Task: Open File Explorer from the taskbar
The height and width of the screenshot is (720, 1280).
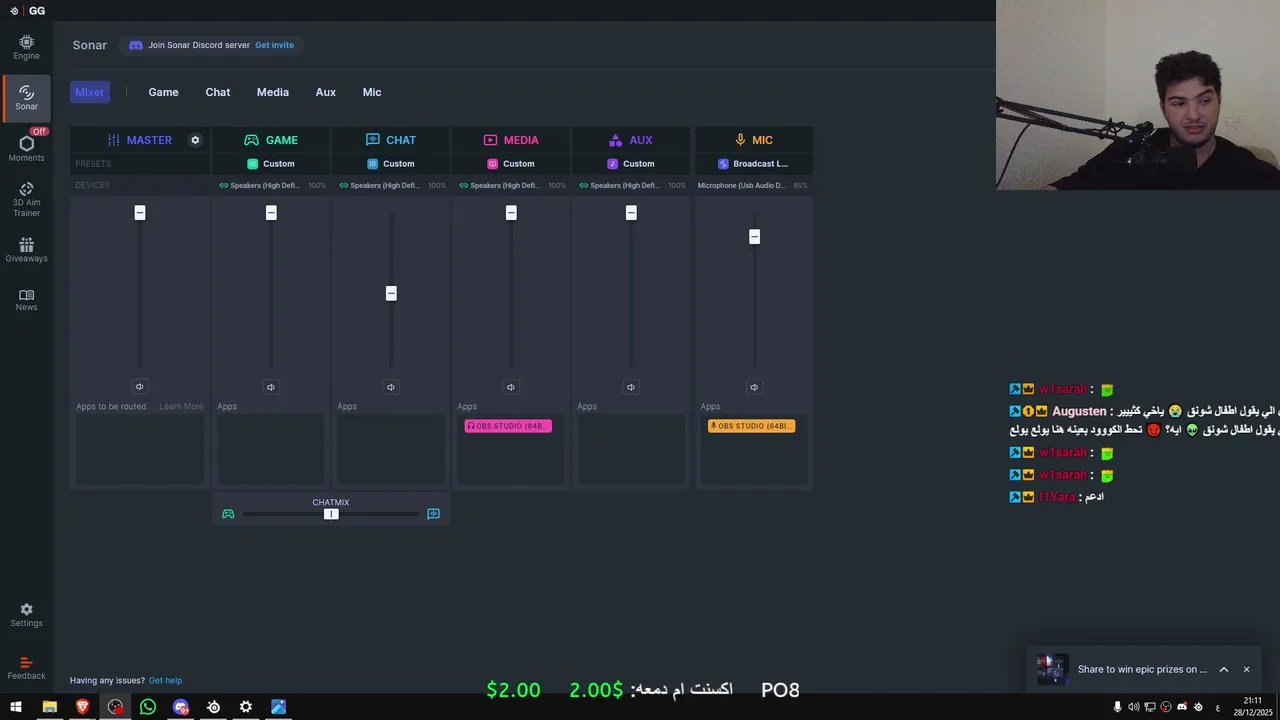Action: (x=49, y=707)
